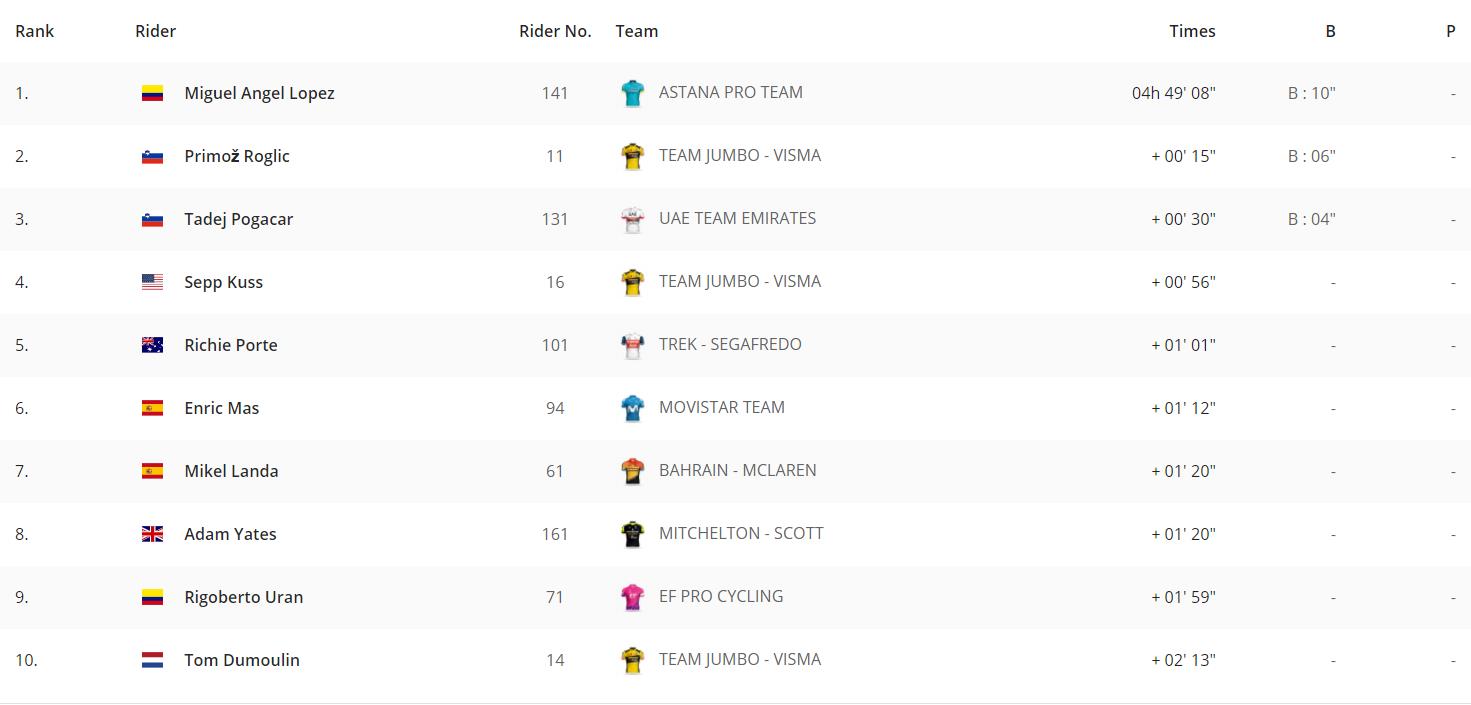Click the UAE Team Emirates jersey icon
Viewport: 1471px width, 705px height.
(x=632, y=219)
